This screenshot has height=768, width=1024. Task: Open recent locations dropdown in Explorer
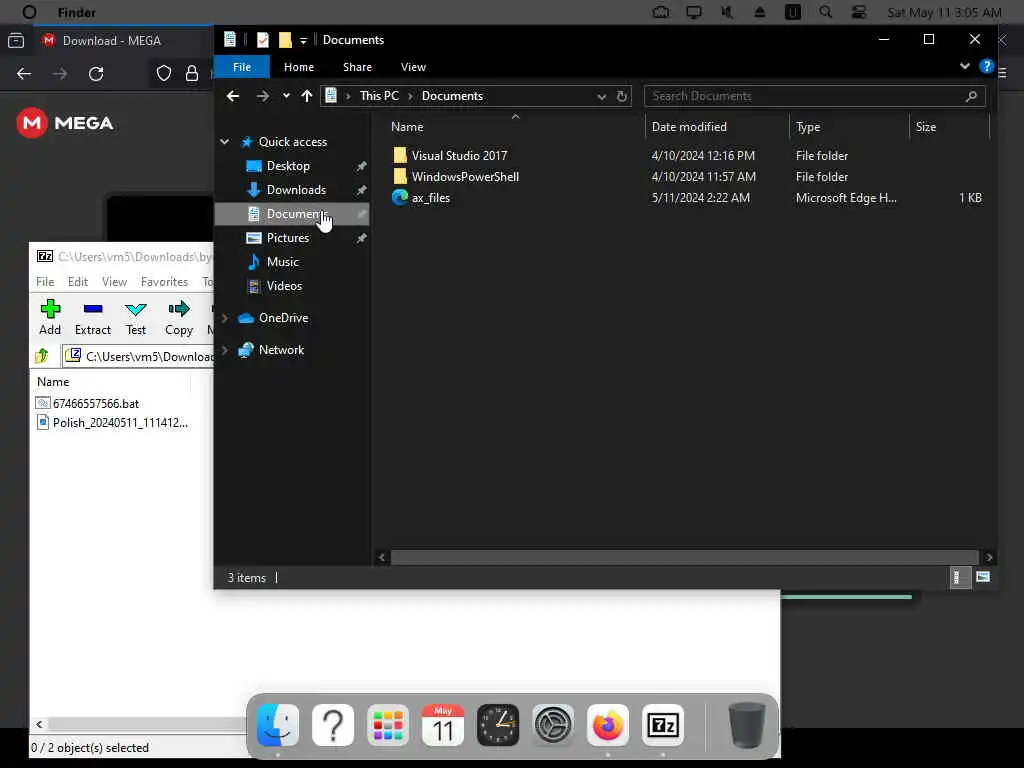(x=286, y=96)
